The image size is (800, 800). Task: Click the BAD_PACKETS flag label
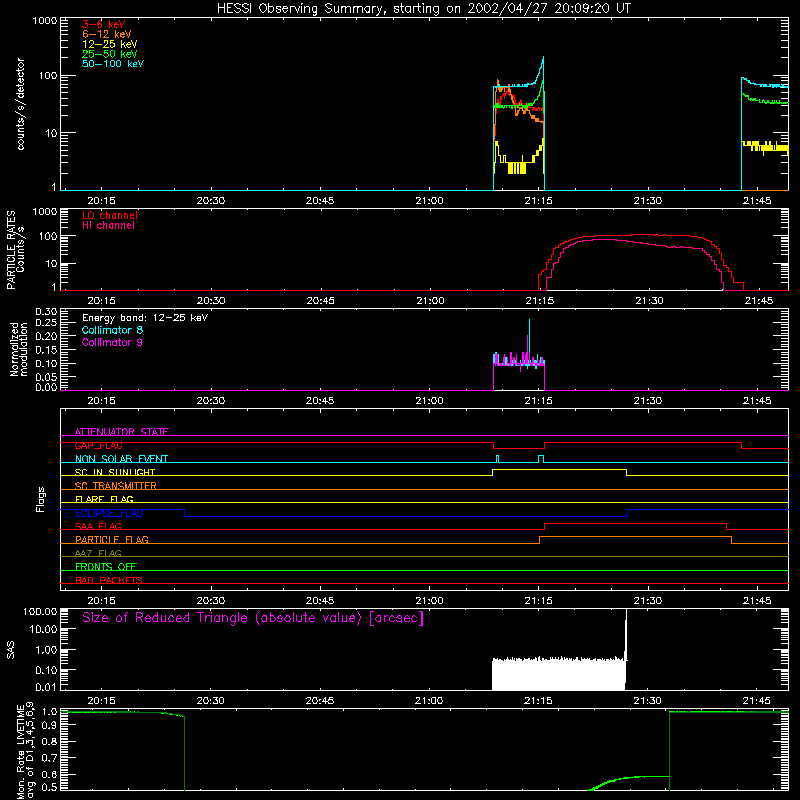coord(109,580)
